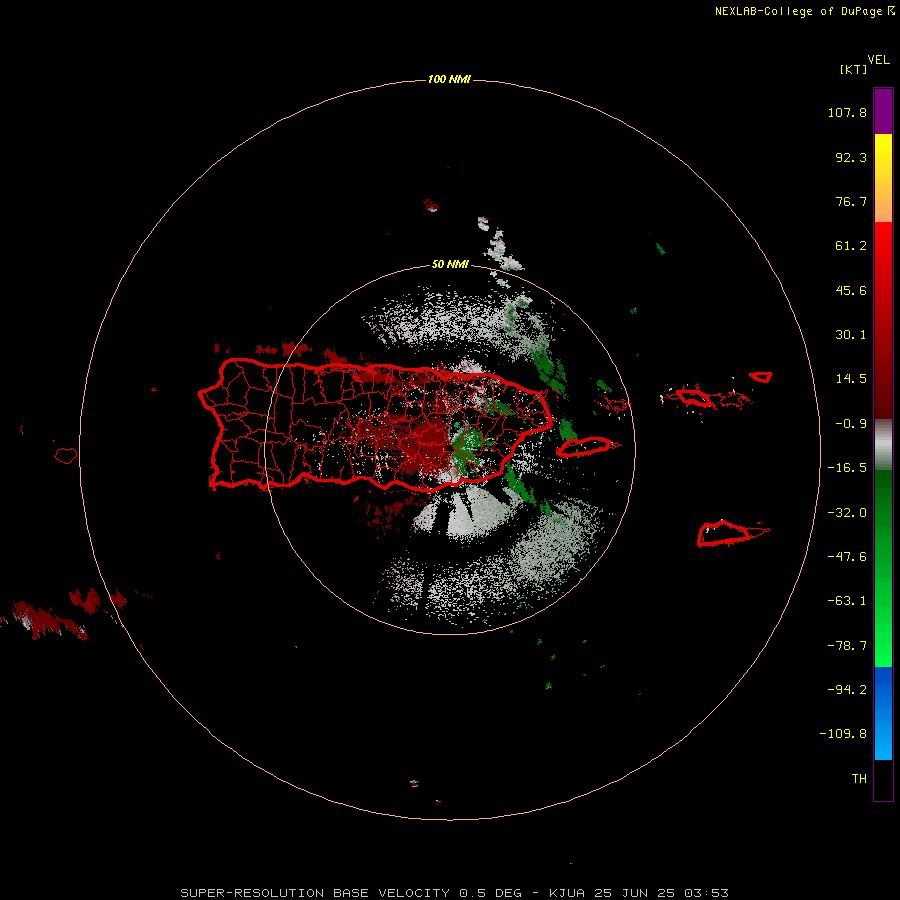Image resolution: width=900 pixels, height=900 pixels.
Task: Pick the blue segment of the color bar
Action: tap(883, 713)
